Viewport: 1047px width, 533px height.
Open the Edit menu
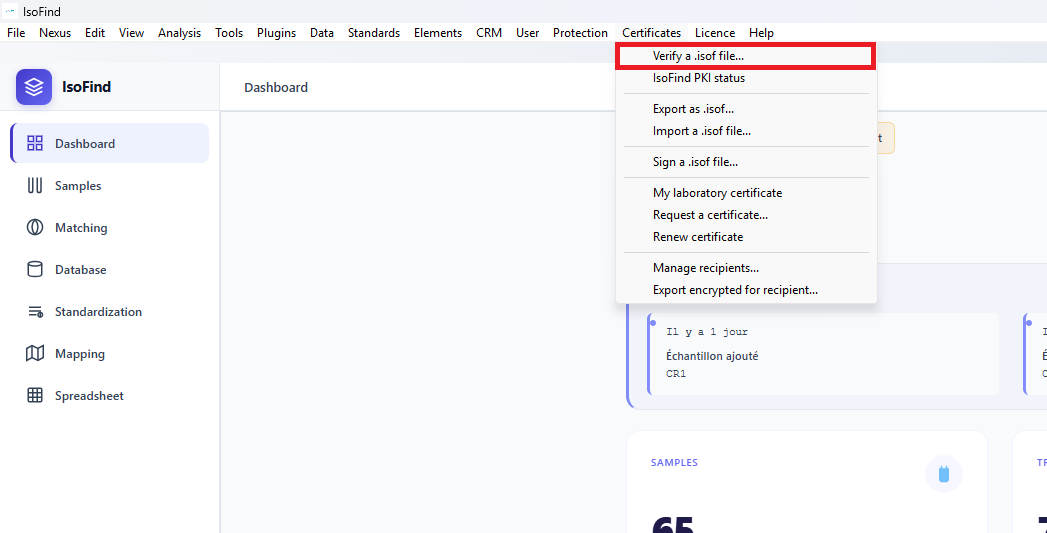[x=95, y=33]
